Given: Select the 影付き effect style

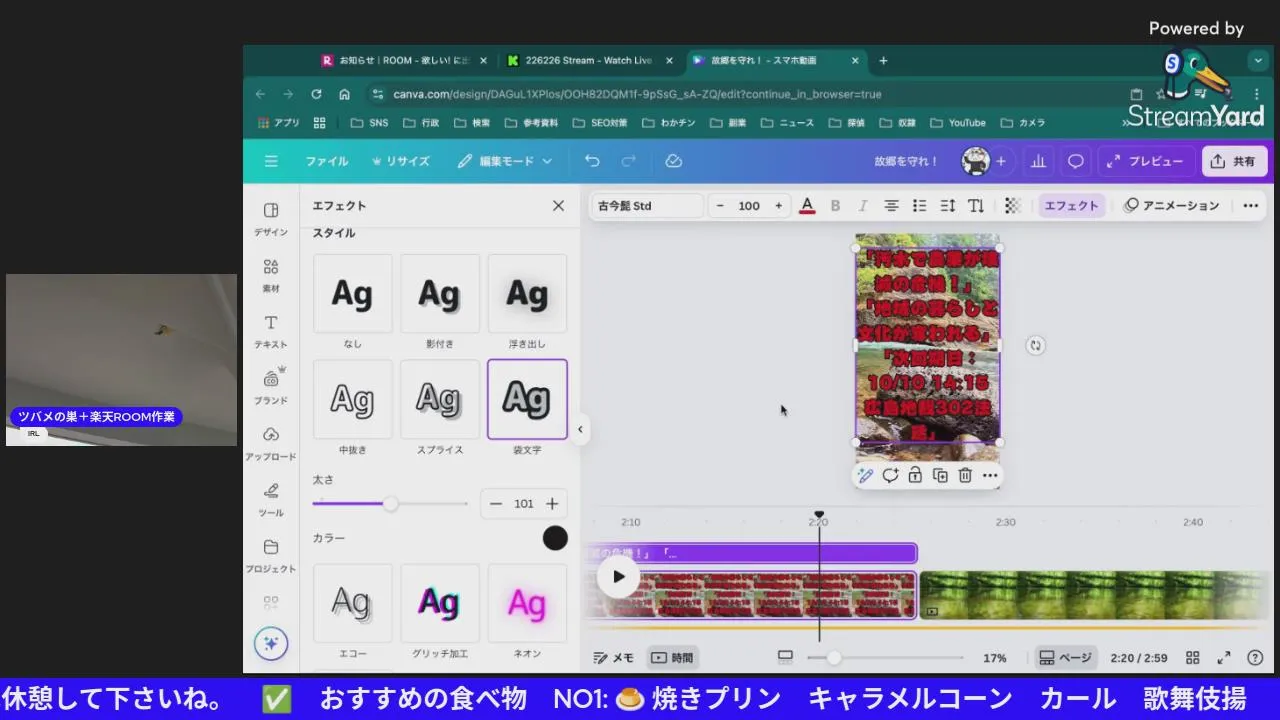Looking at the screenshot, I should pyautogui.click(x=440, y=293).
